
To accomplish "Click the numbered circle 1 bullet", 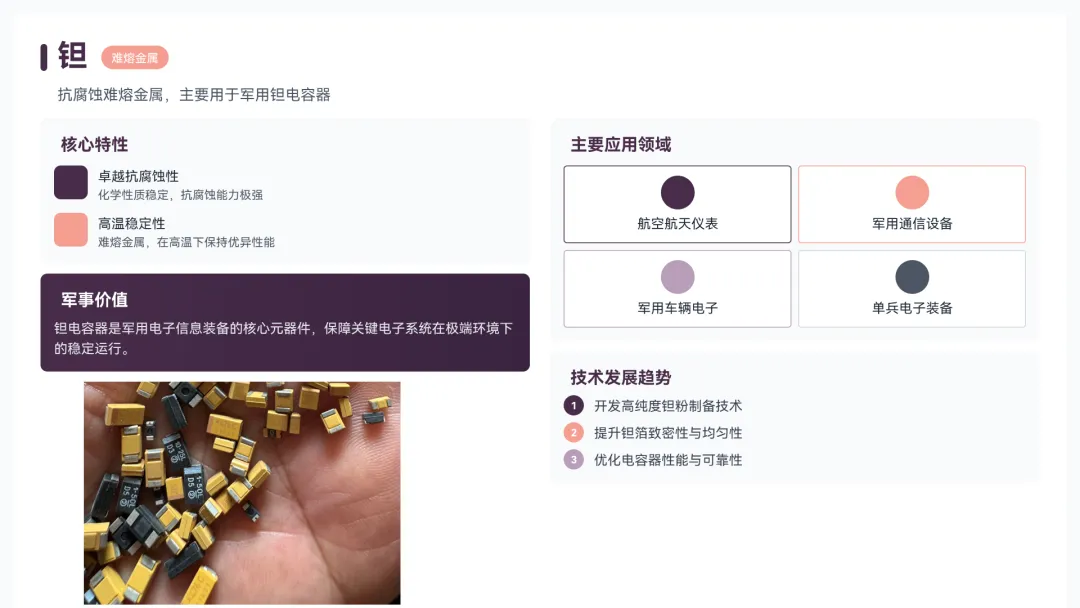I will point(574,406).
